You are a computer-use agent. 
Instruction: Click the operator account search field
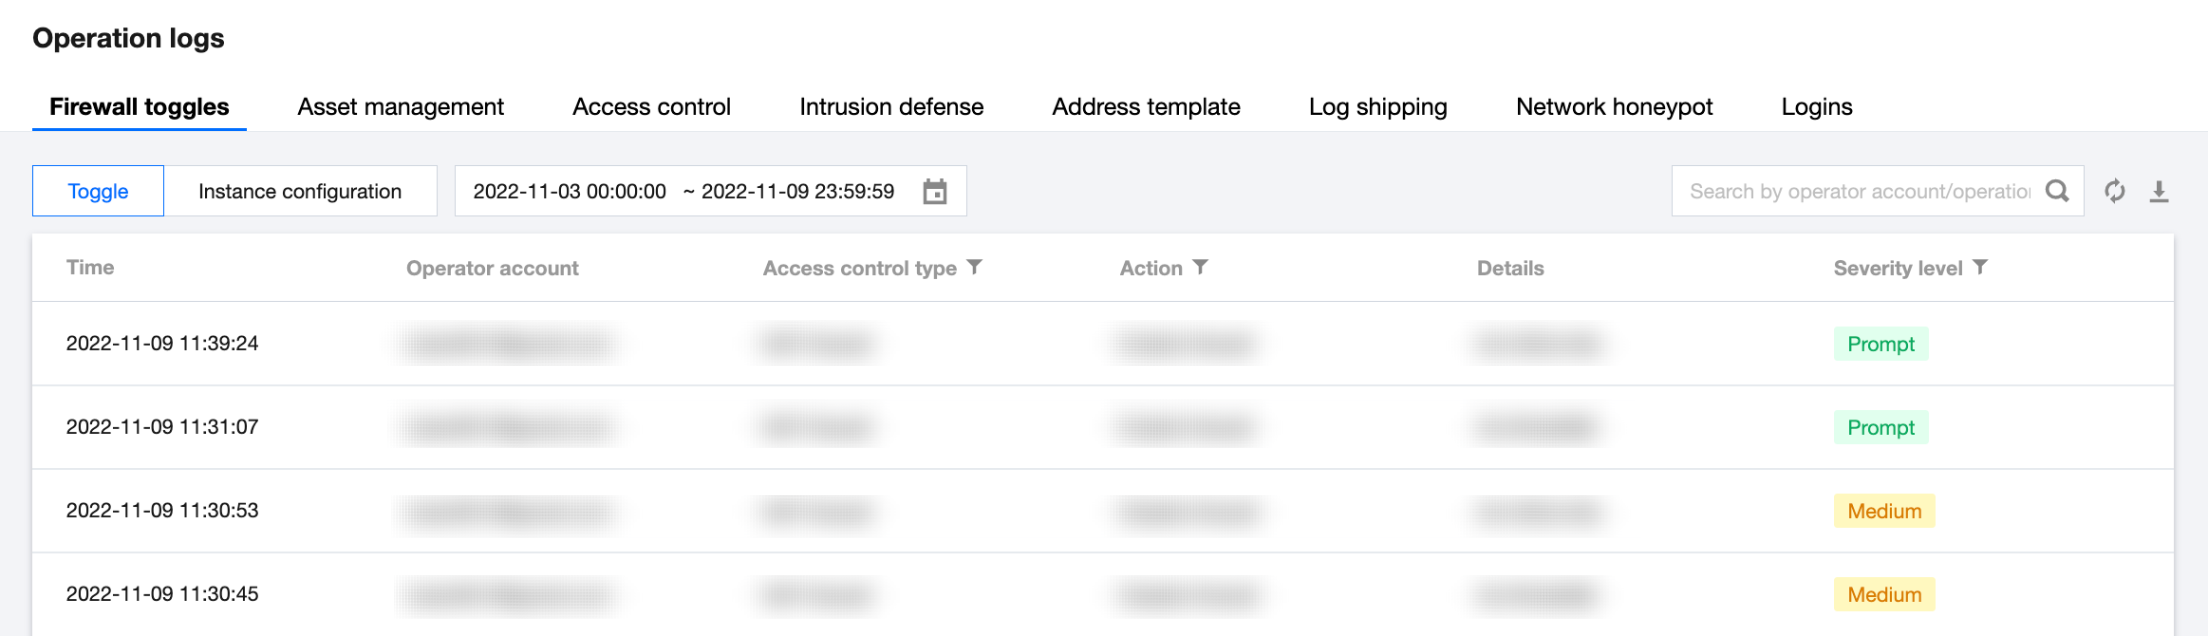click(x=1860, y=191)
